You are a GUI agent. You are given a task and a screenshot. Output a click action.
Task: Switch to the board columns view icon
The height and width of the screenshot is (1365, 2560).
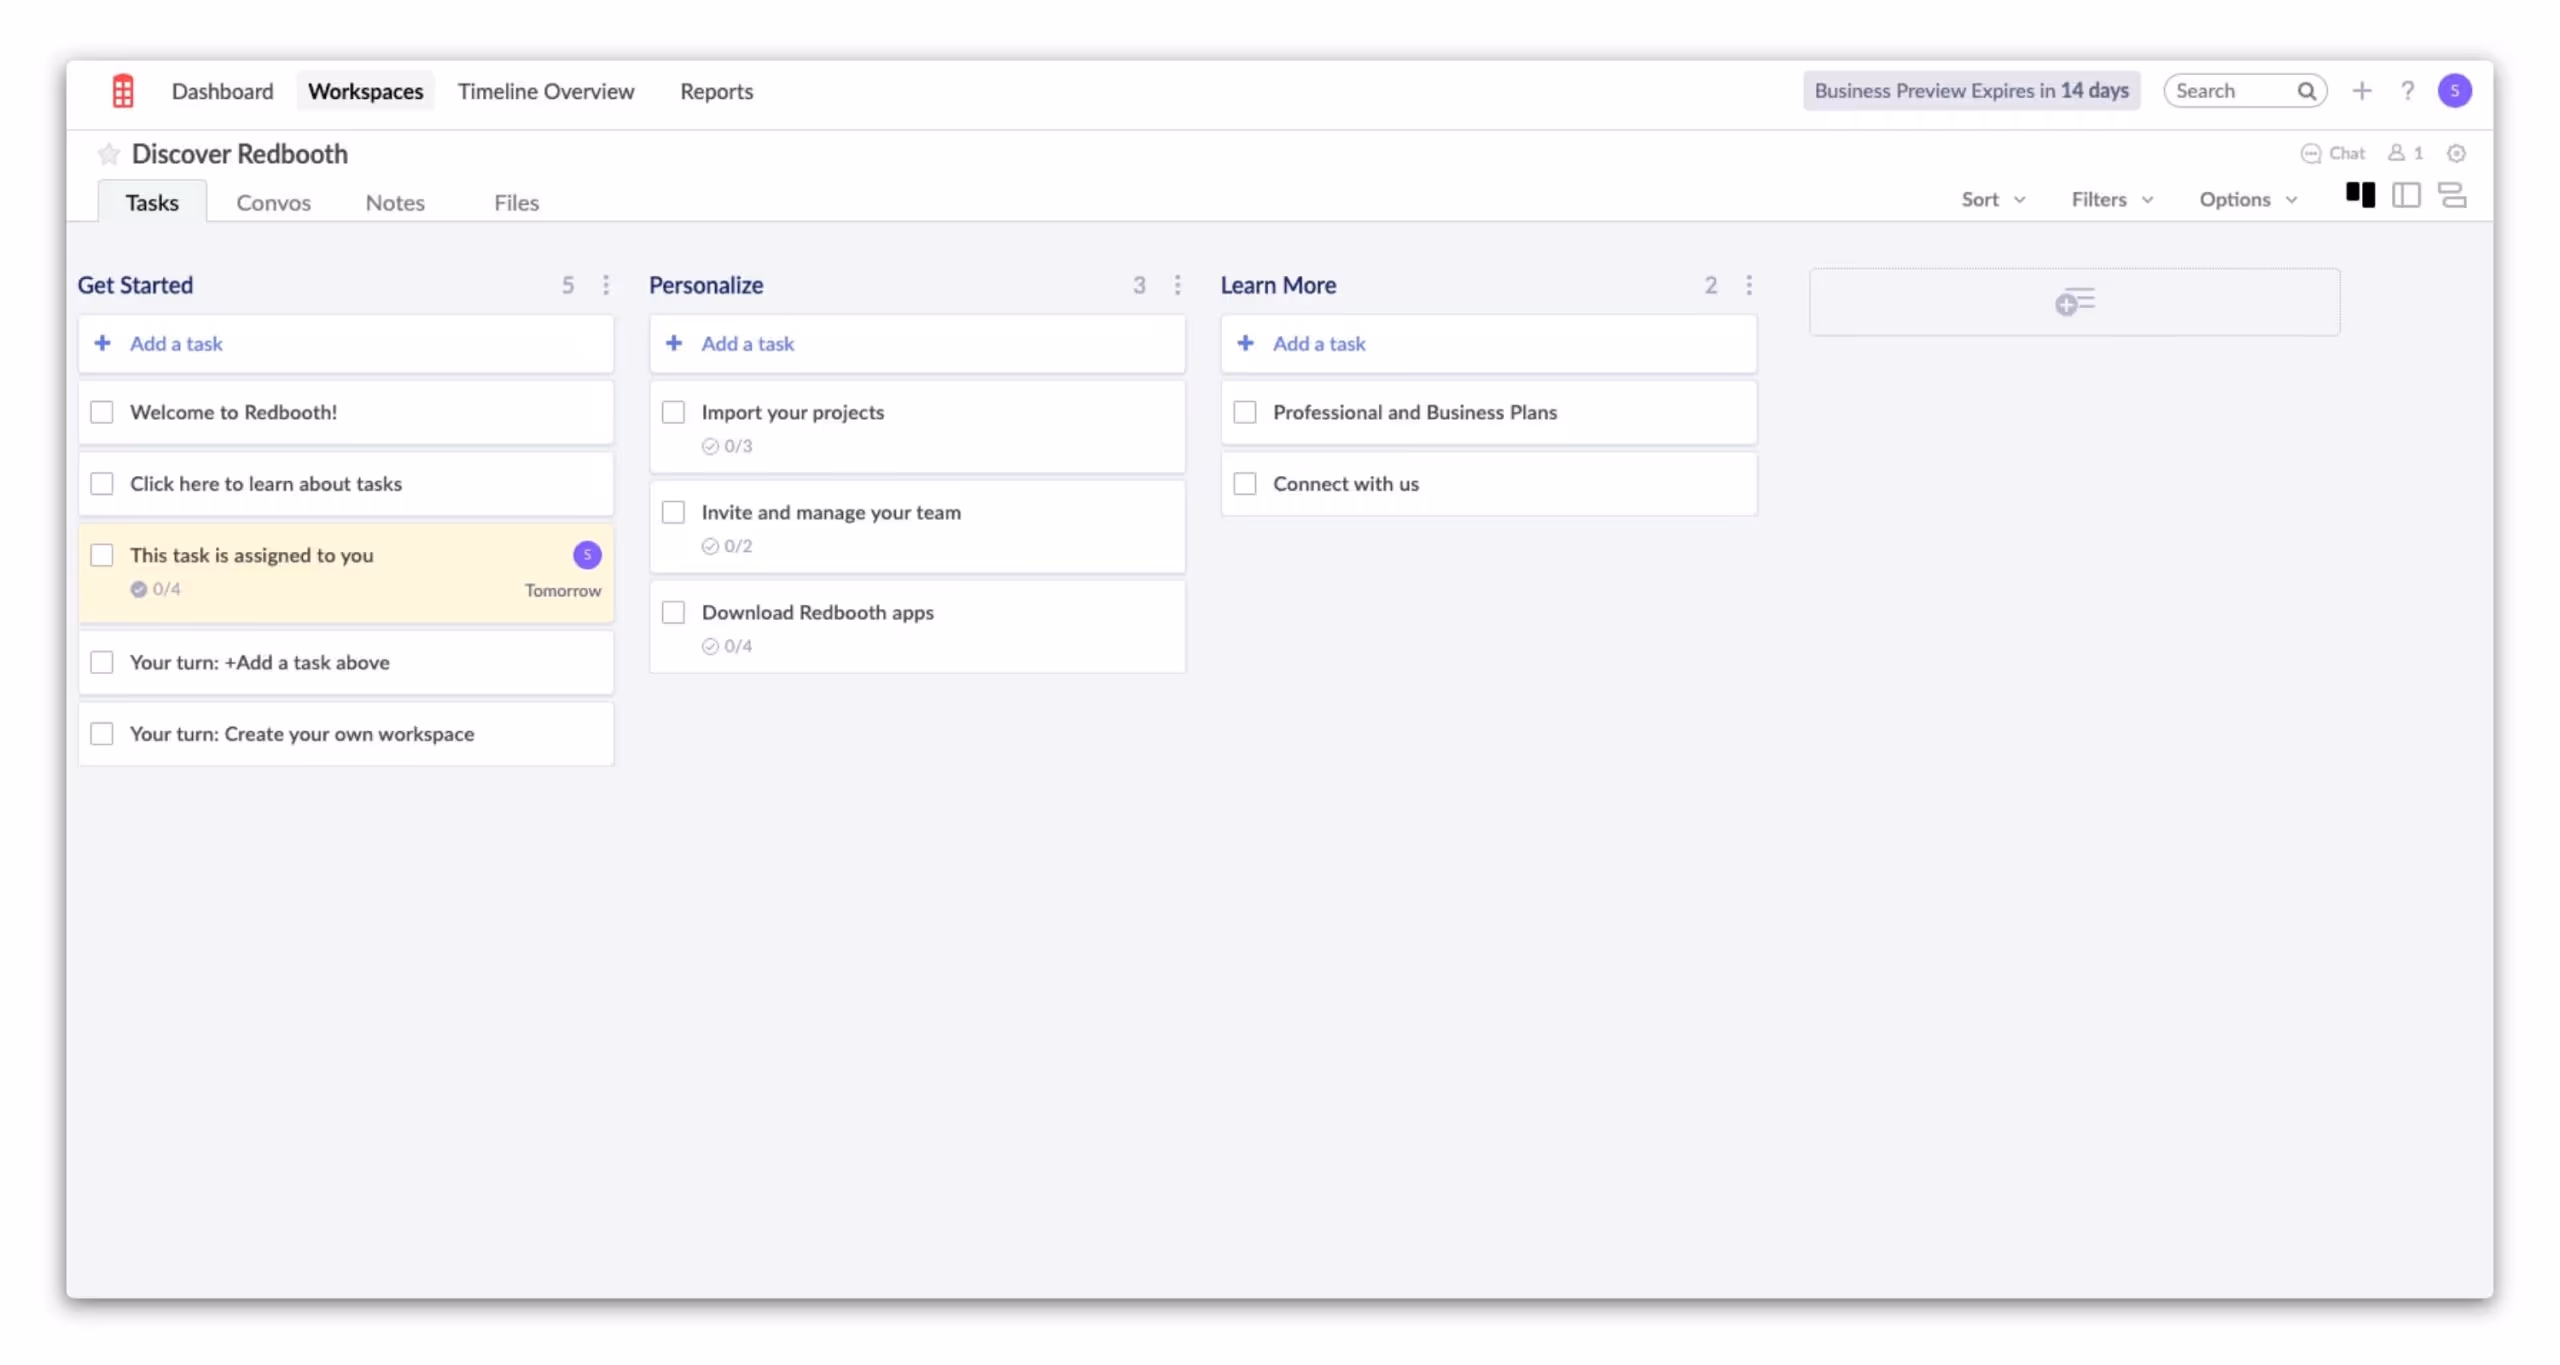2359,195
